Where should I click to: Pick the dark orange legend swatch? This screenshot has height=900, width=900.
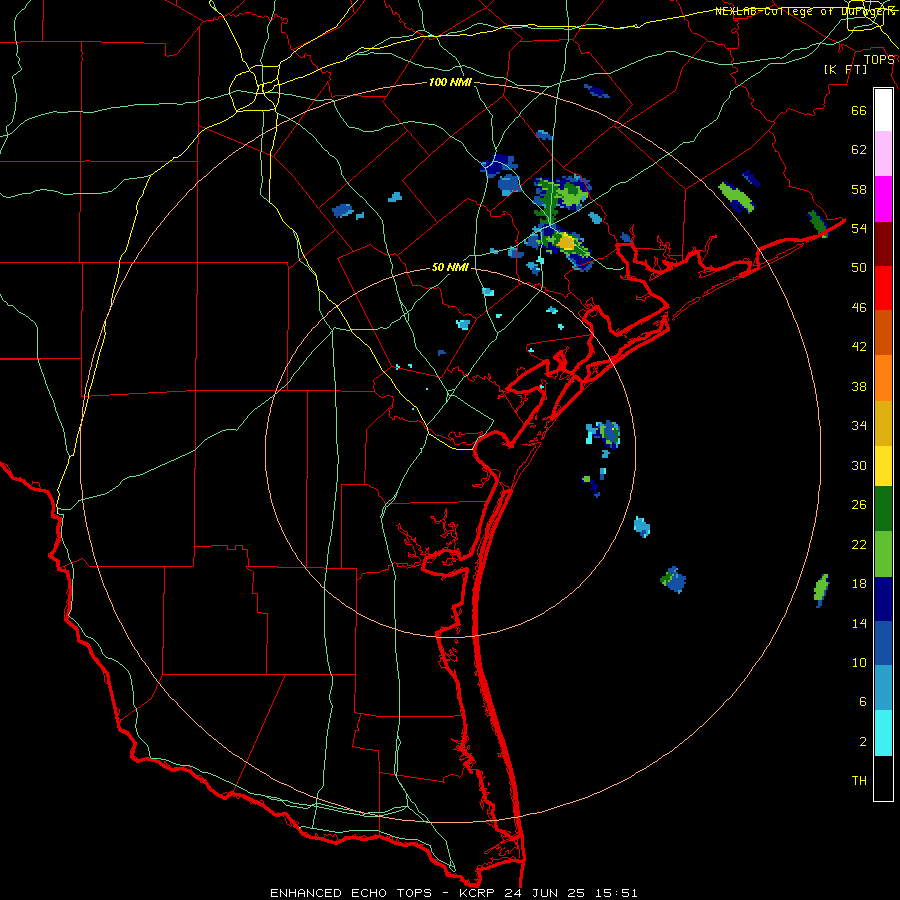pos(883,333)
